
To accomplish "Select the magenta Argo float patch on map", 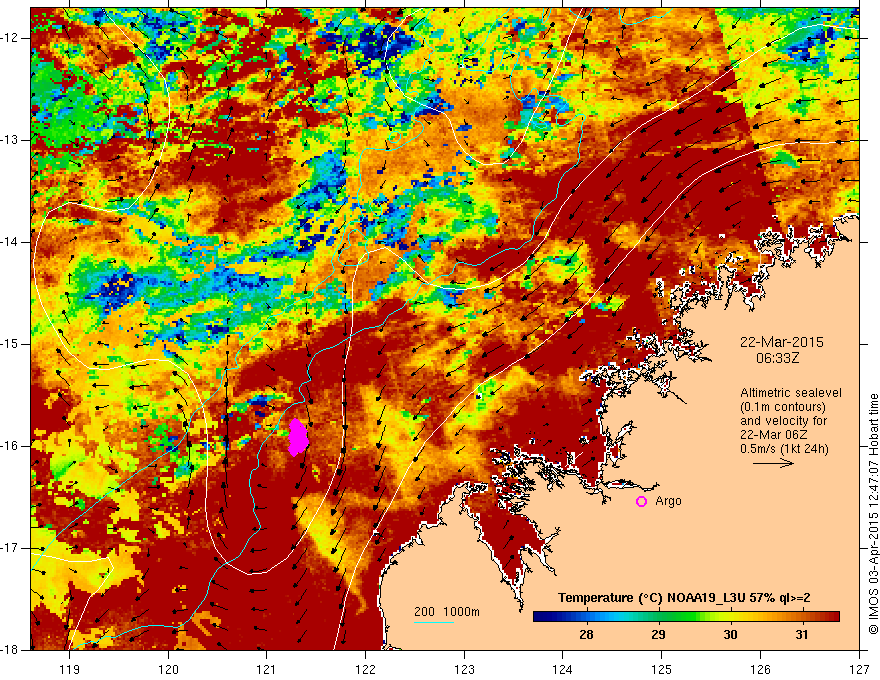I will coord(298,437).
